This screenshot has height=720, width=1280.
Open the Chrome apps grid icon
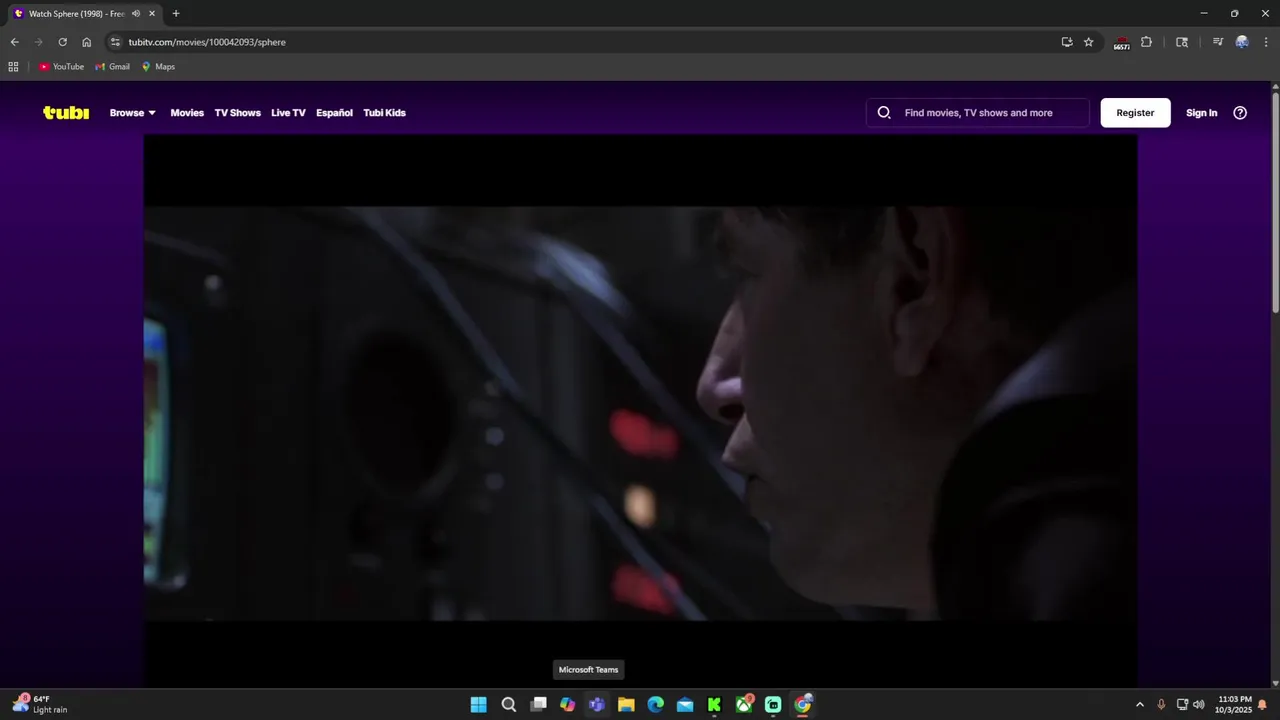click(x=13, y=67)
